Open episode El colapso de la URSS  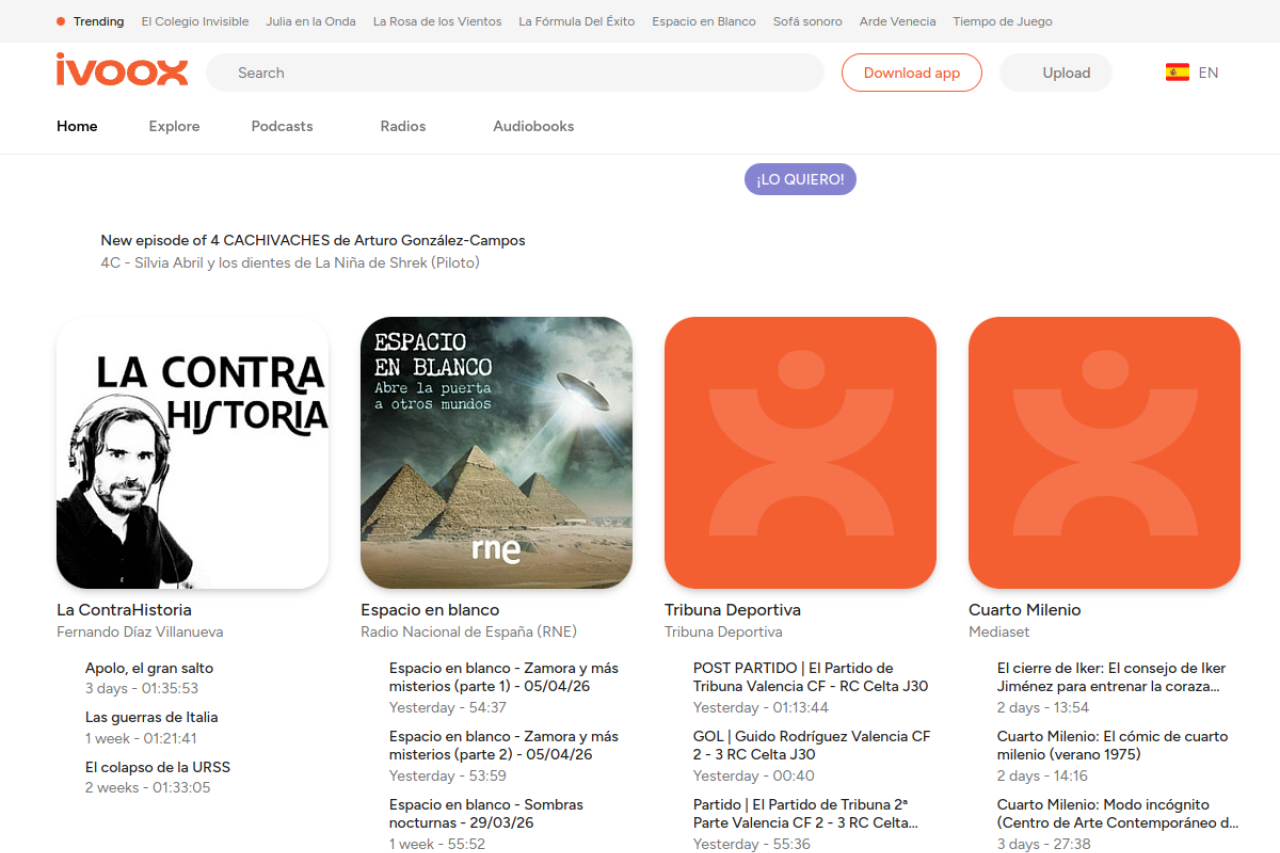(x=157, y=767)
